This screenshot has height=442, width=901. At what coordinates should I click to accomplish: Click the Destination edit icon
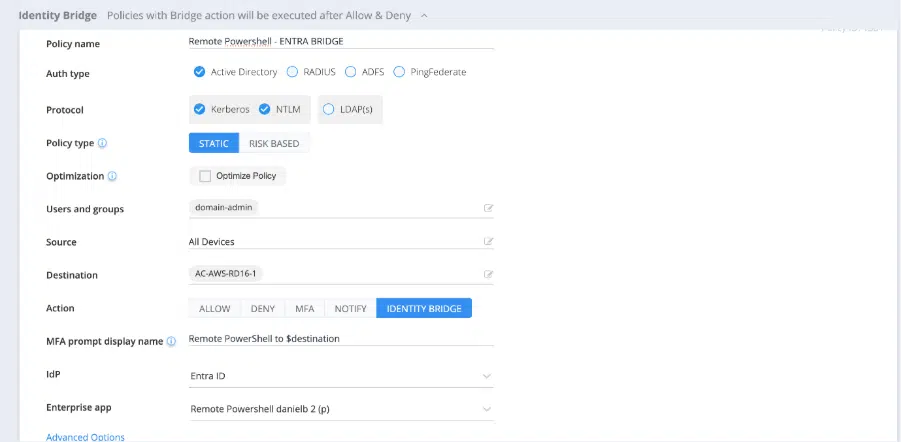tap(488, 275)
